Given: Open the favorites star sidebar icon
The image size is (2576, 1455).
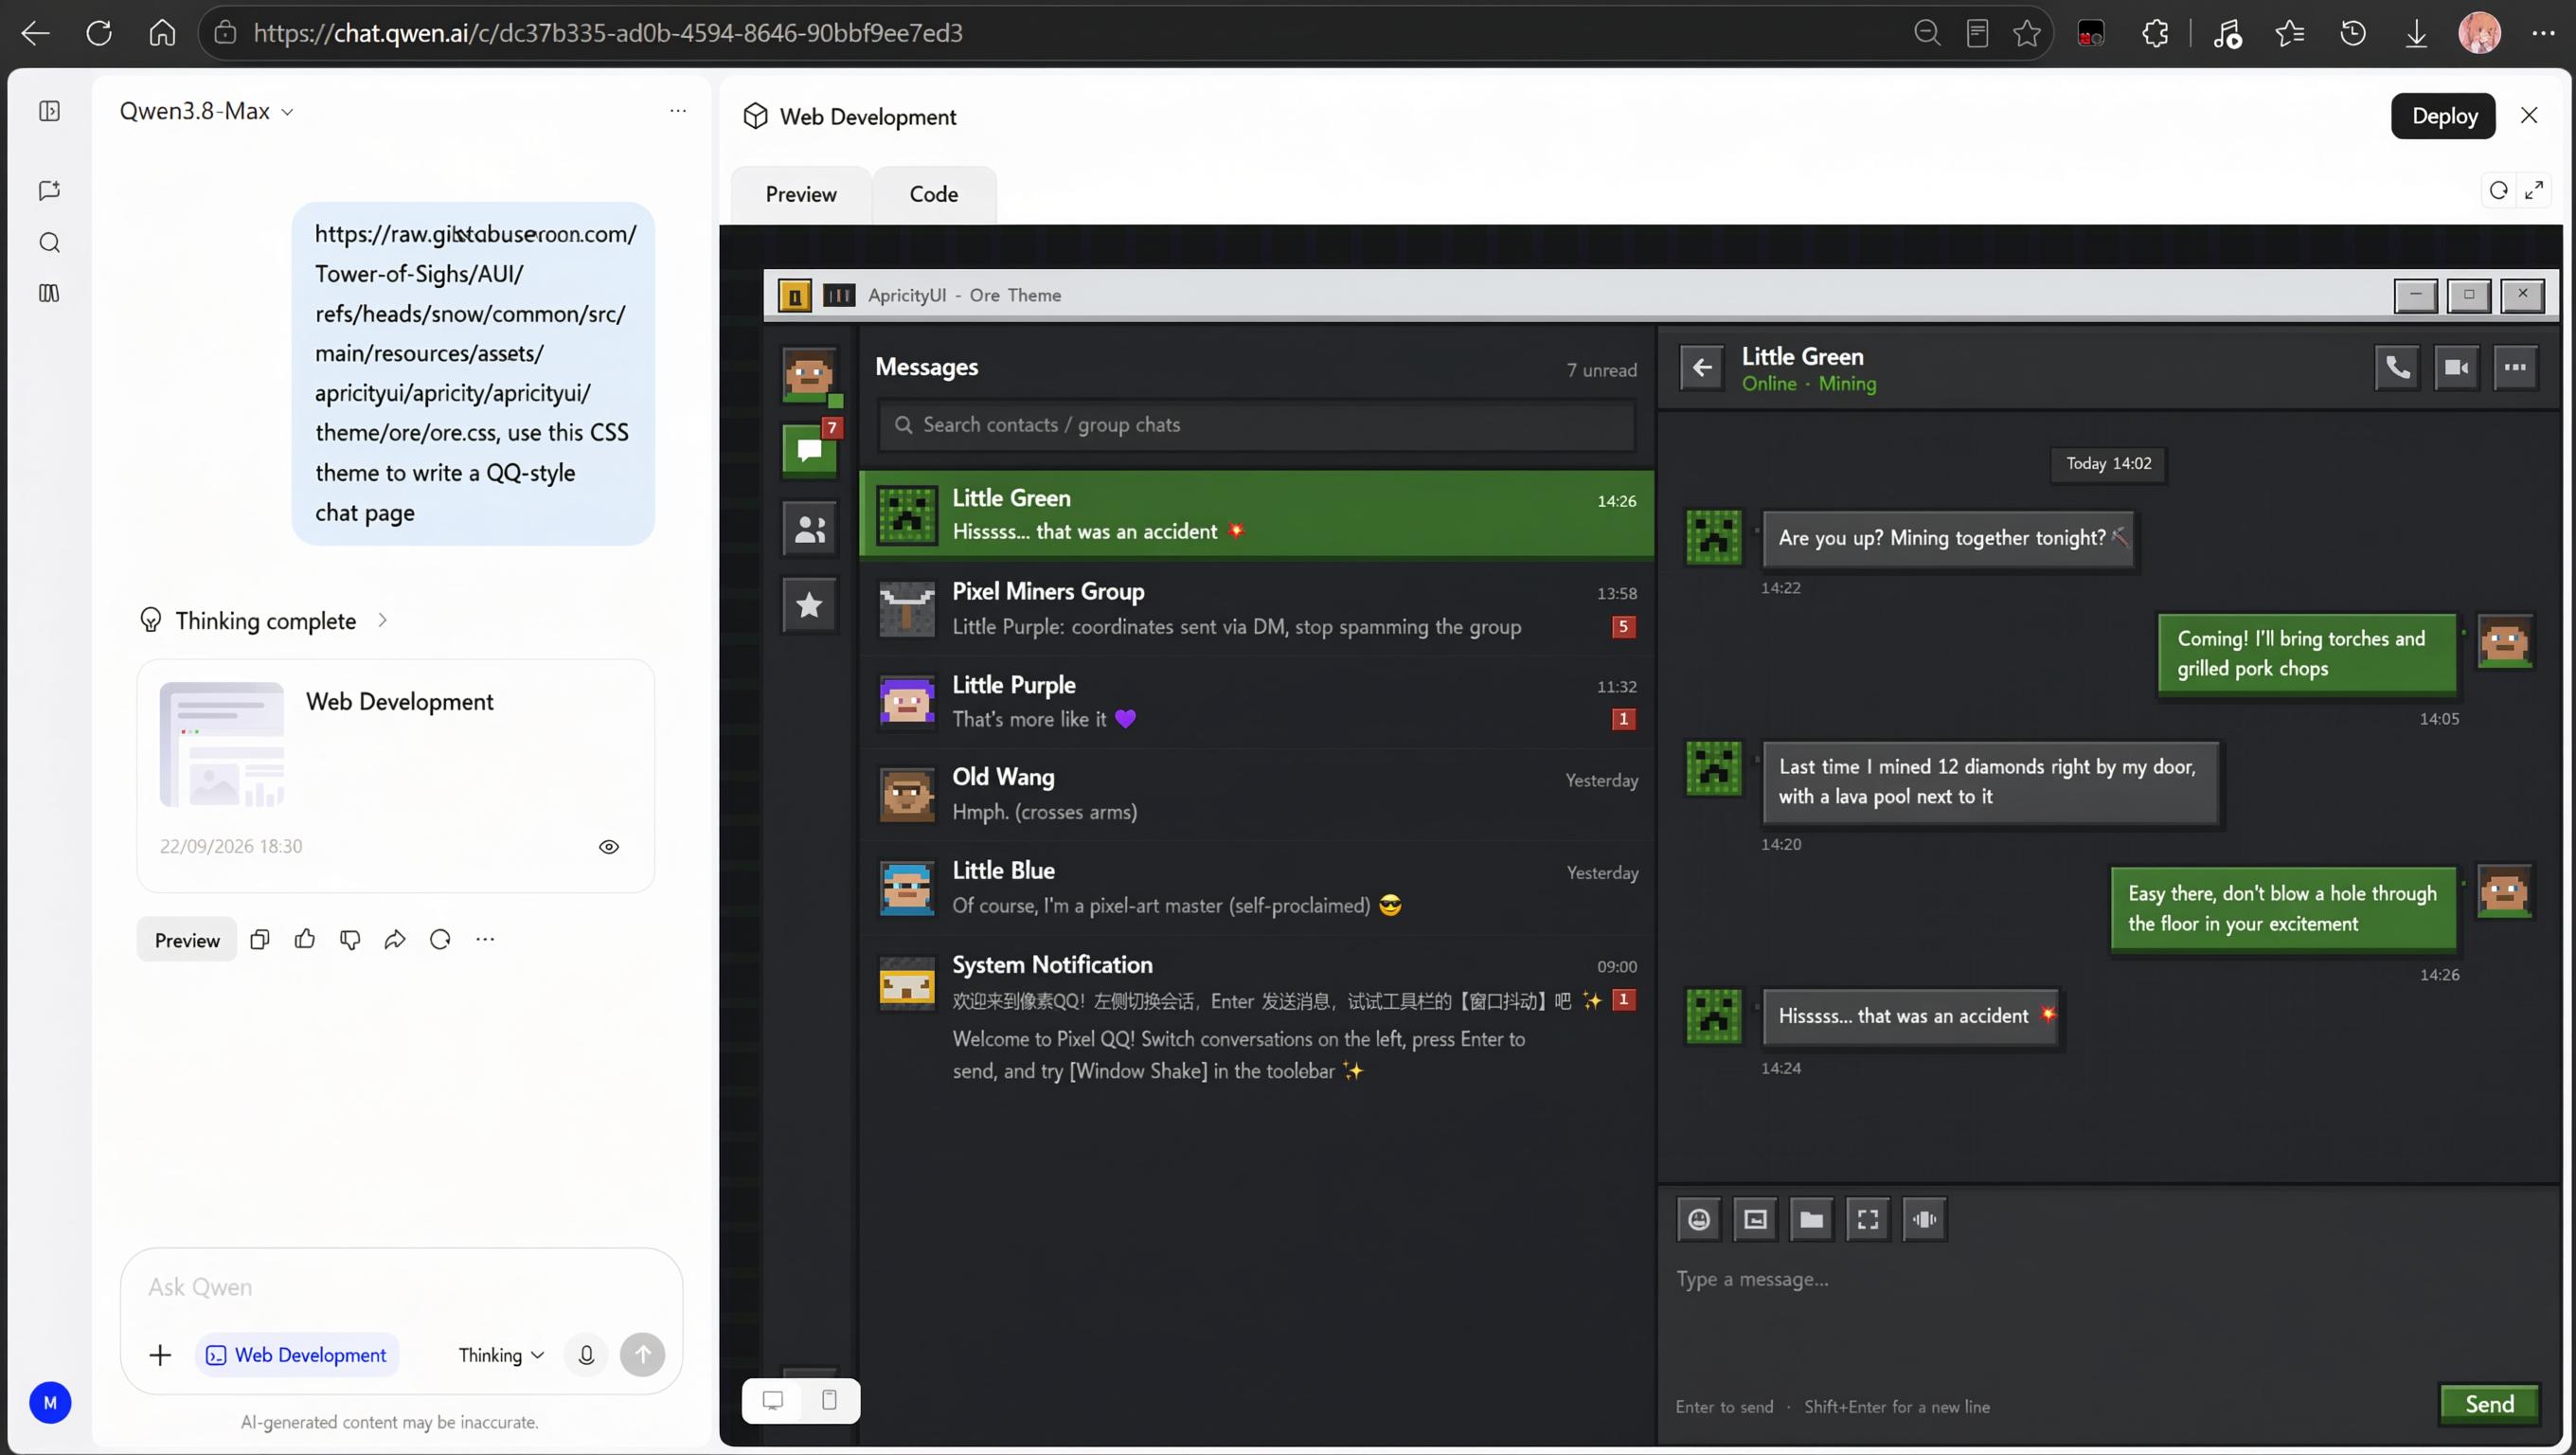Looking at the screenshot, I should [x=809, y=605].
